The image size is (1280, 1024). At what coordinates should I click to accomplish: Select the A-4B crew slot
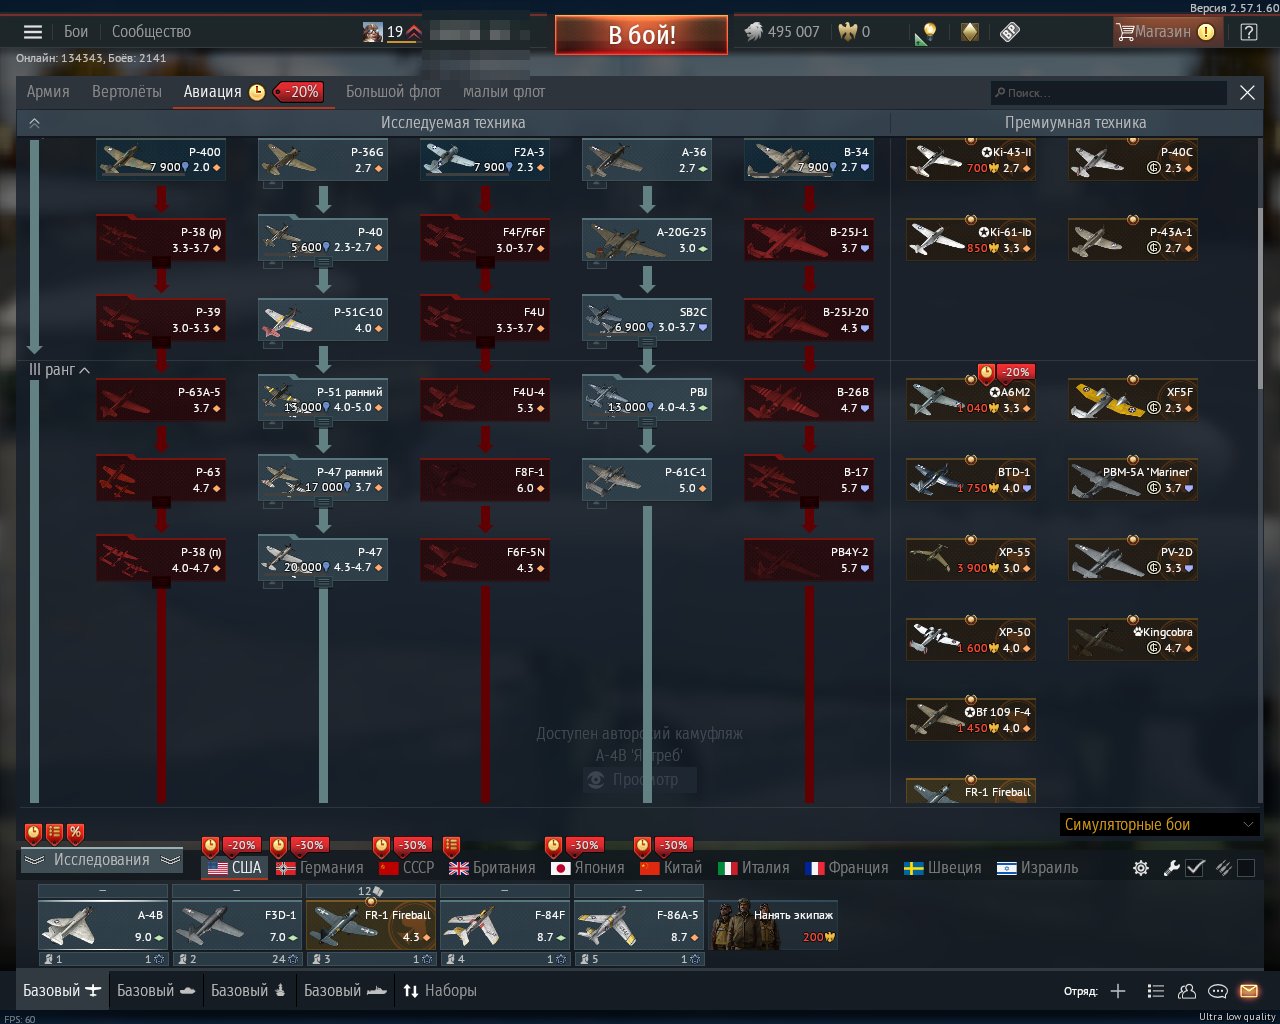[103, 925]
